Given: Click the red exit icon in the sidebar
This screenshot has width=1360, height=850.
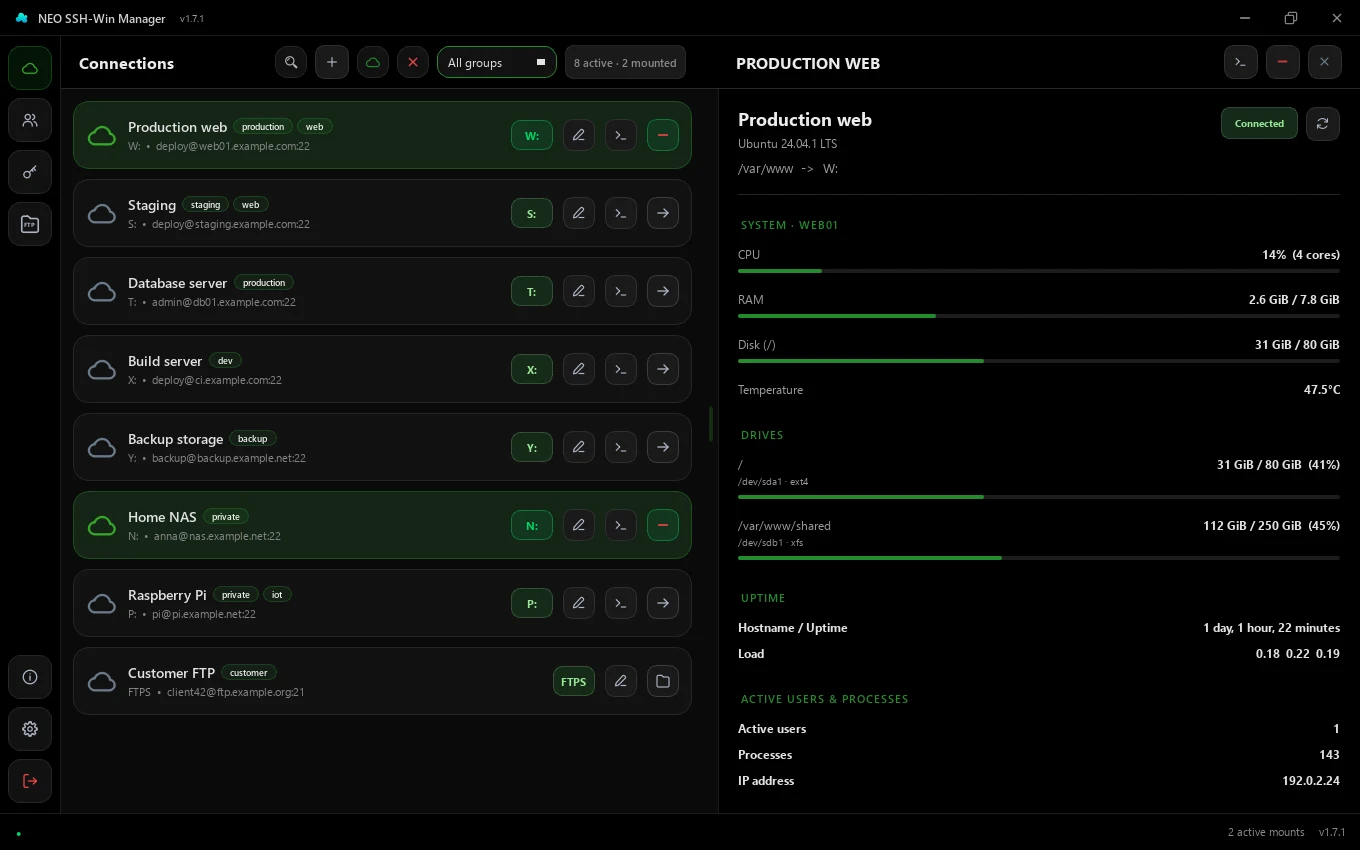Looking at the screenshot, I should [x=30, y=781].
